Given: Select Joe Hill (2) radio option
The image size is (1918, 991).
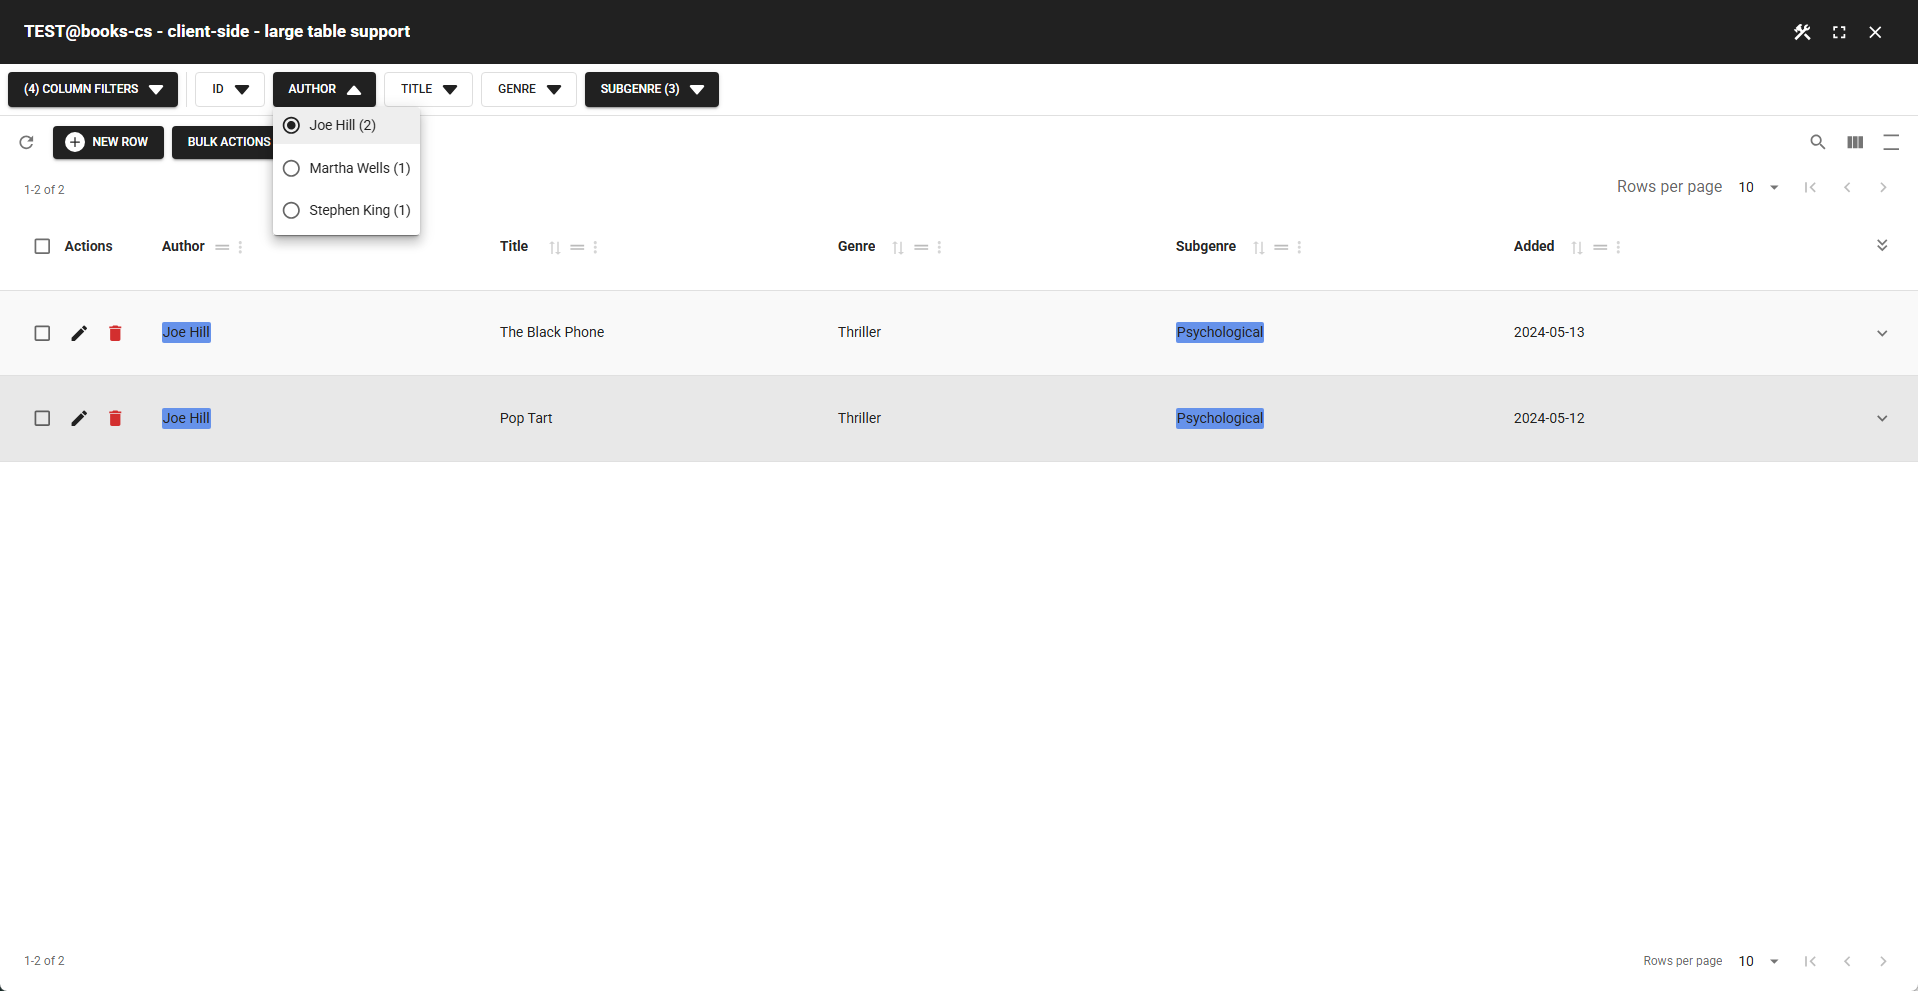Looking at the screenshot, I should point(346,125).
